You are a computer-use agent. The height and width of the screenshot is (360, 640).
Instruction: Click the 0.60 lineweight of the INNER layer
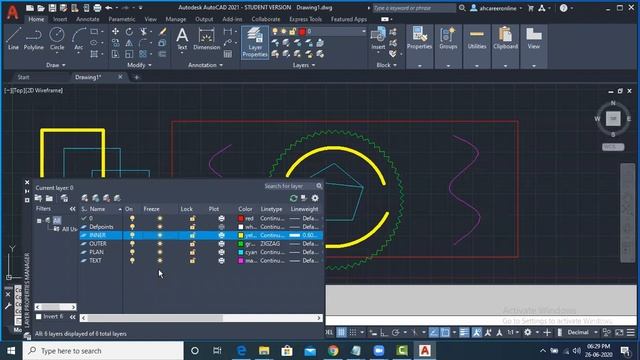point(304,236)
